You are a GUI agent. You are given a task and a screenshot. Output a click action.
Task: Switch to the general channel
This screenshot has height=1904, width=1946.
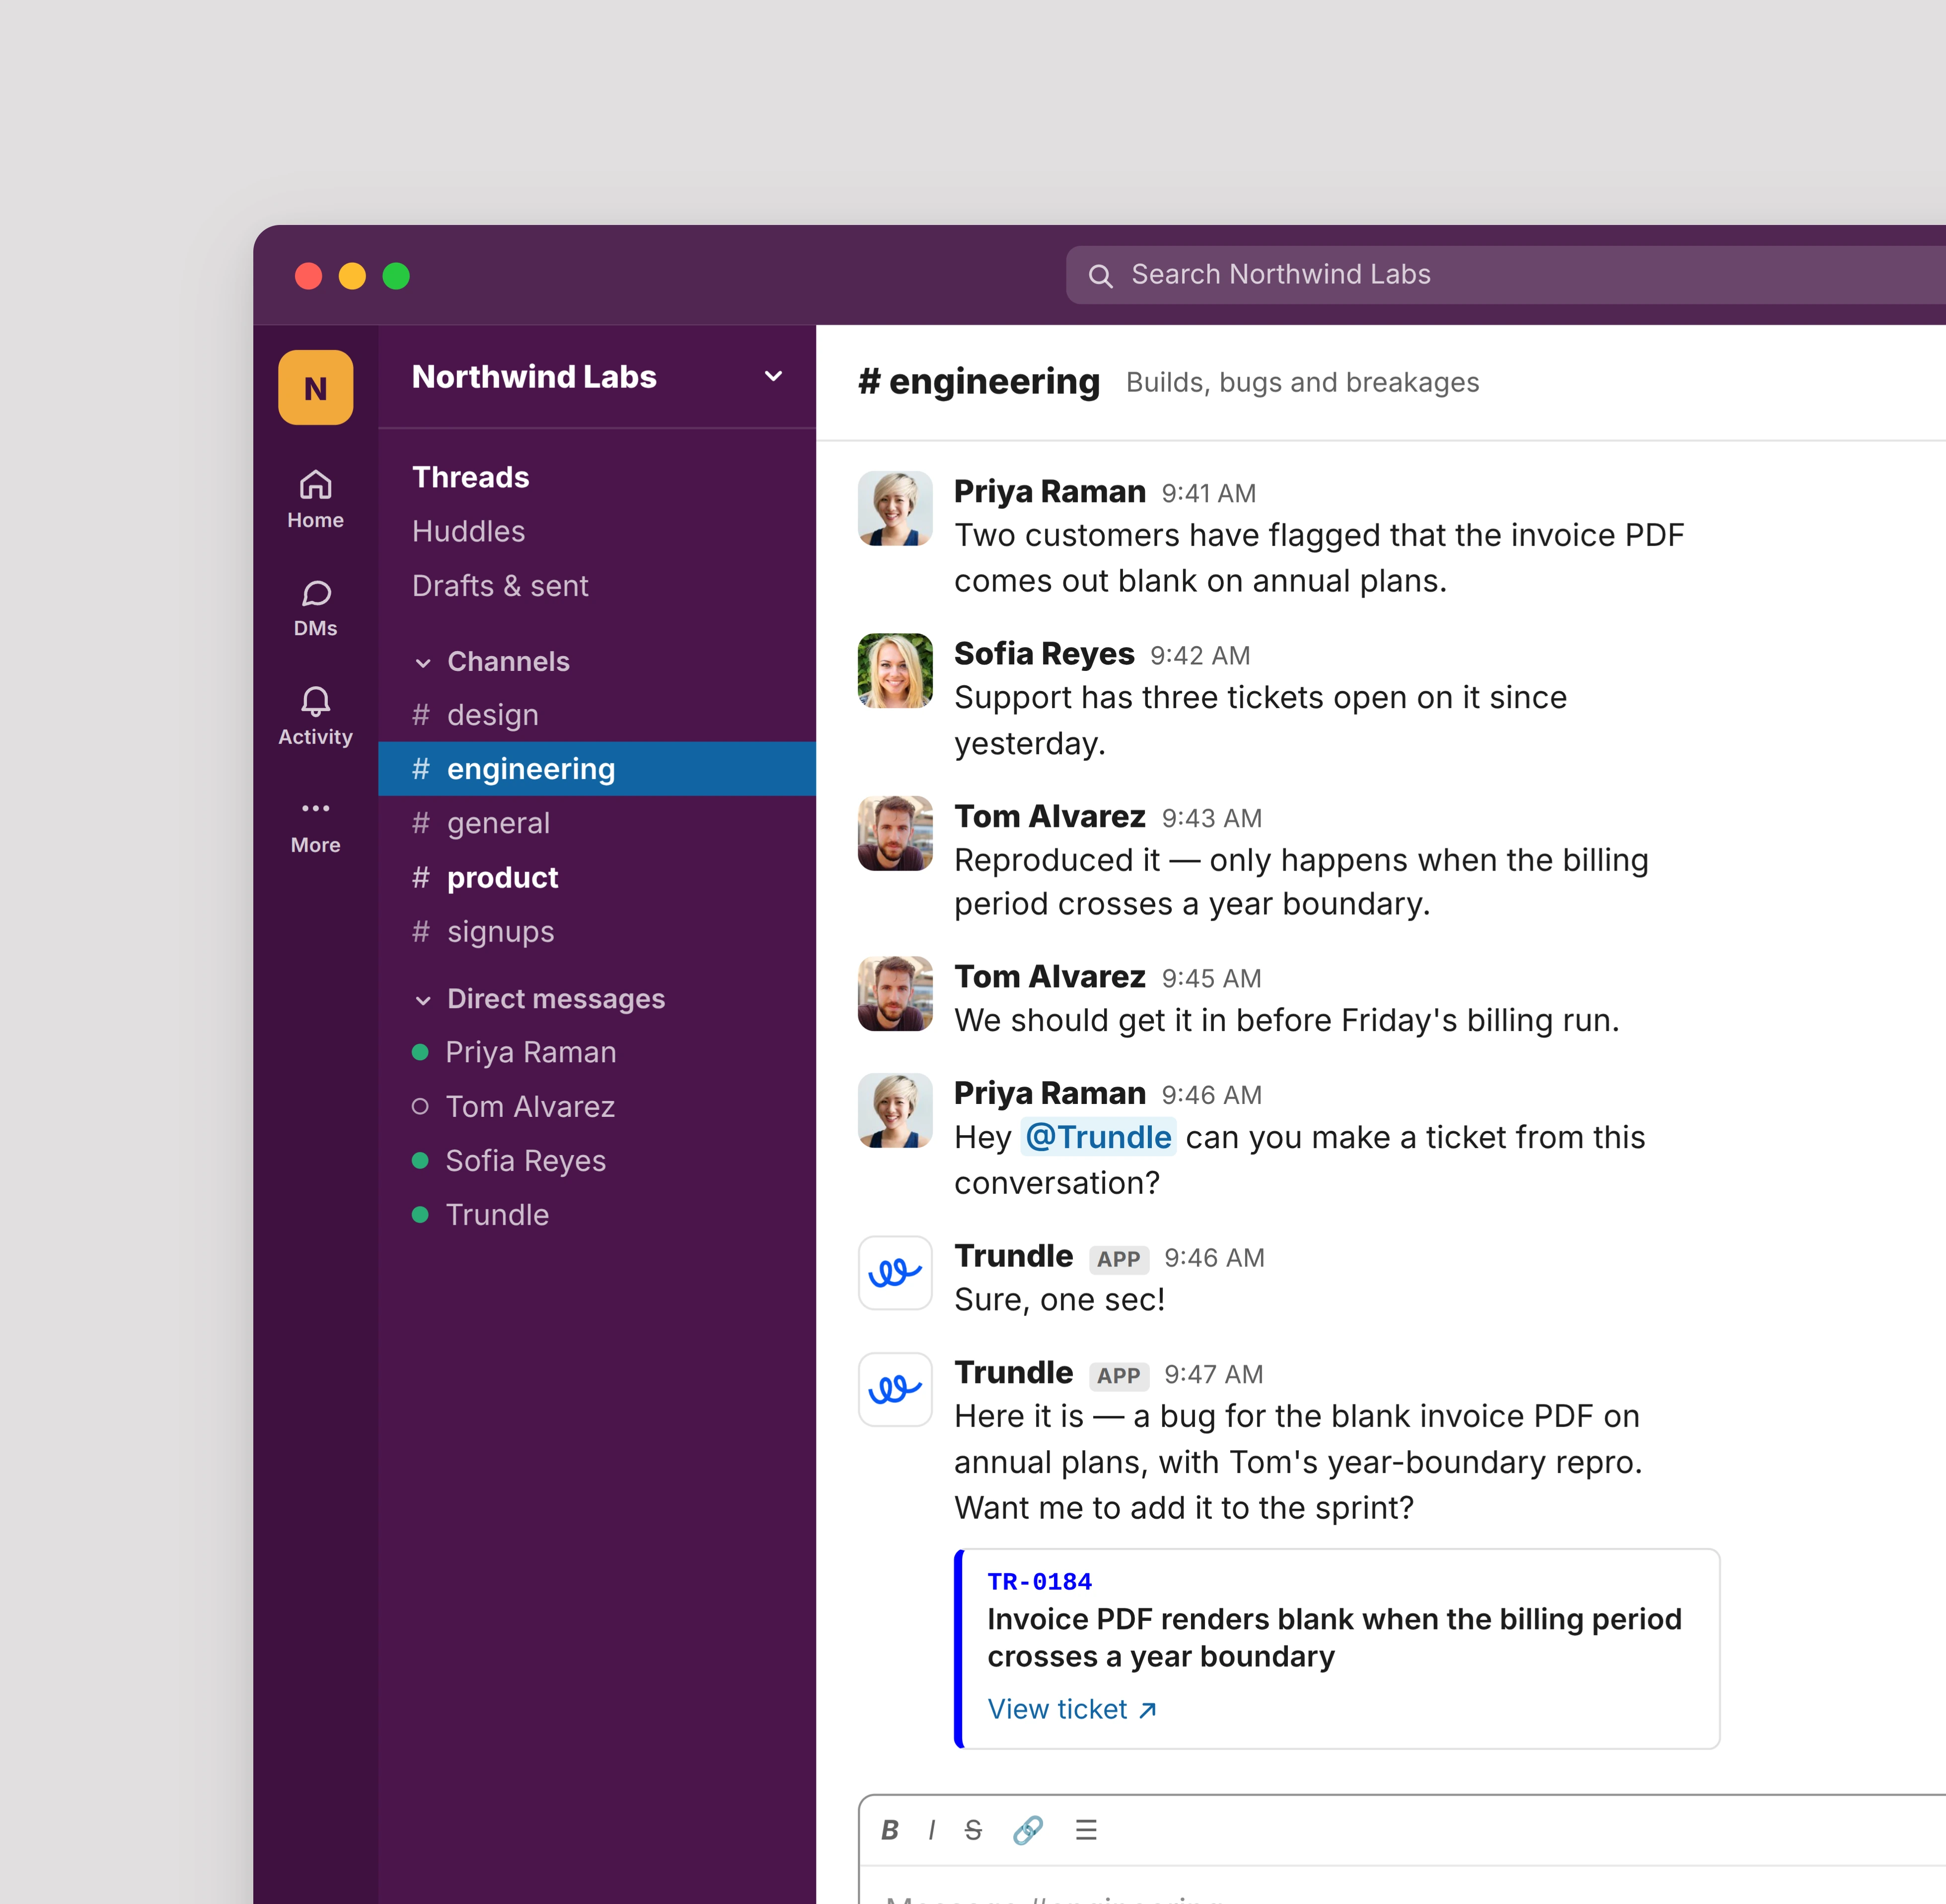point(597,823)
